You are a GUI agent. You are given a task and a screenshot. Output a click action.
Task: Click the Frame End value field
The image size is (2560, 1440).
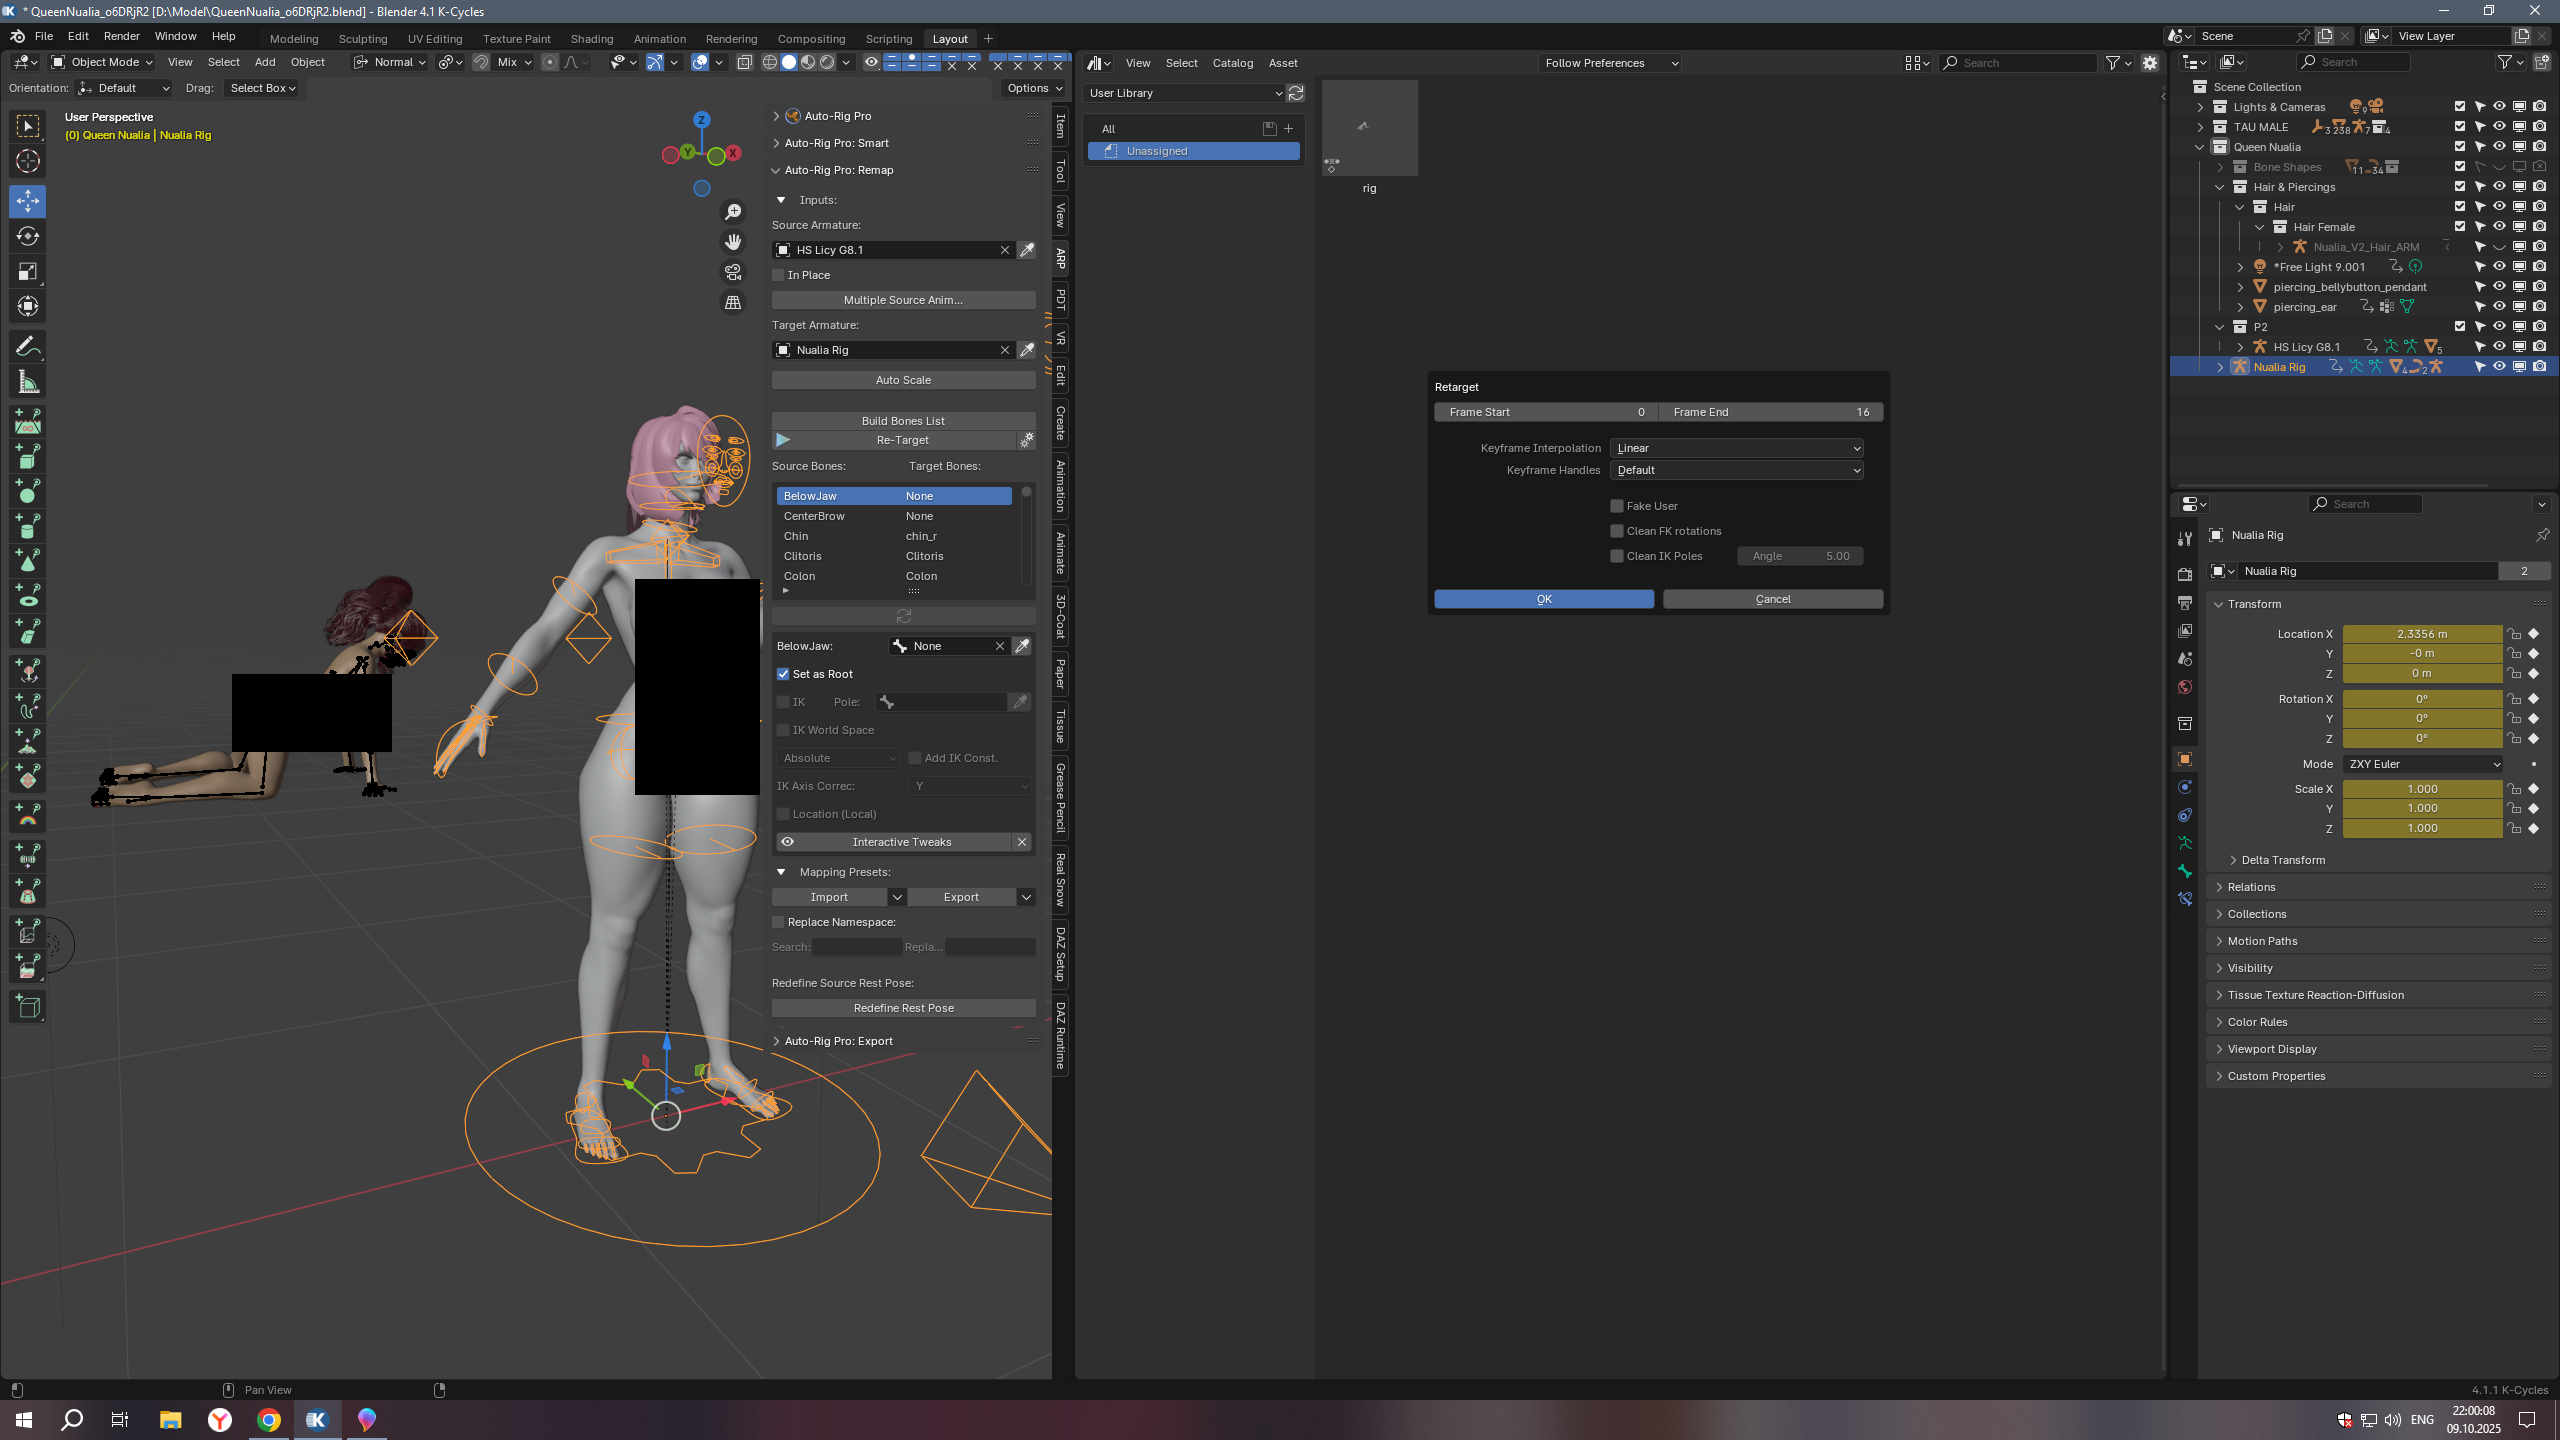[1771, 412]
